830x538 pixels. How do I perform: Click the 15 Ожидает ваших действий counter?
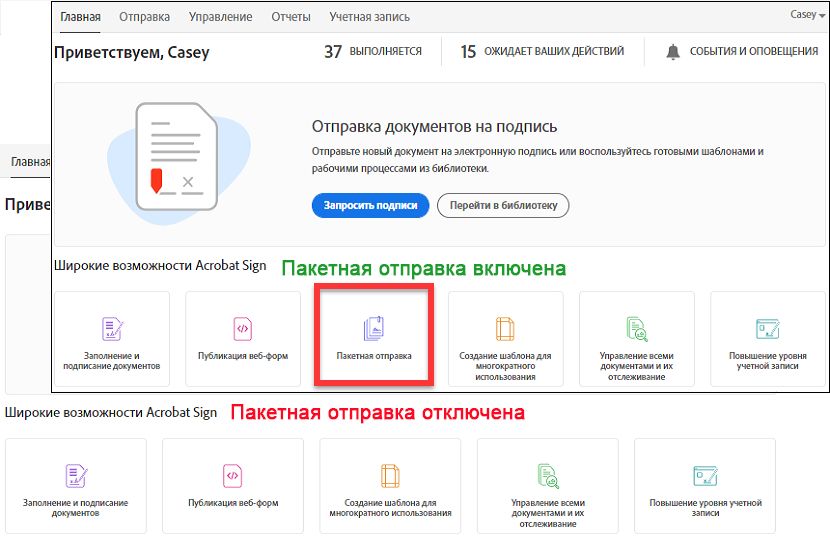click(x=542, y=51)
